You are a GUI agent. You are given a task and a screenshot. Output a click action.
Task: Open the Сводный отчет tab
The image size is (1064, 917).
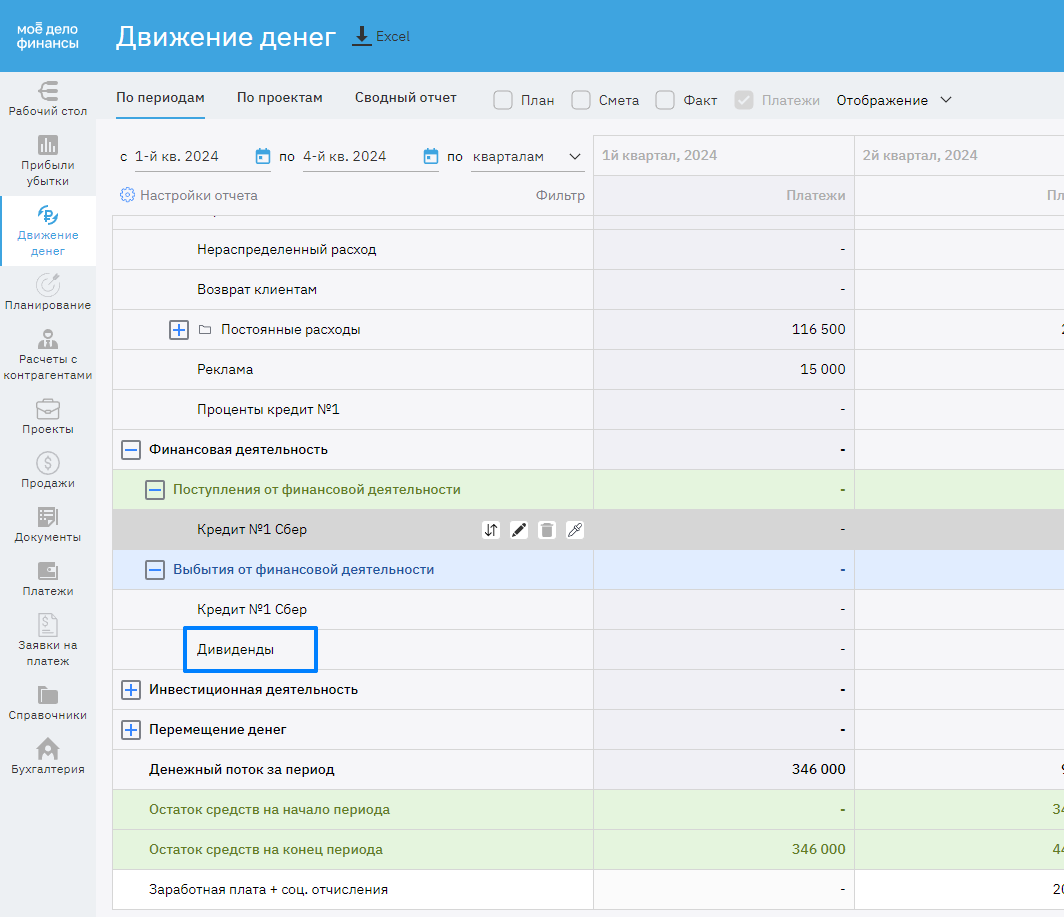click(x=405, y=98)
